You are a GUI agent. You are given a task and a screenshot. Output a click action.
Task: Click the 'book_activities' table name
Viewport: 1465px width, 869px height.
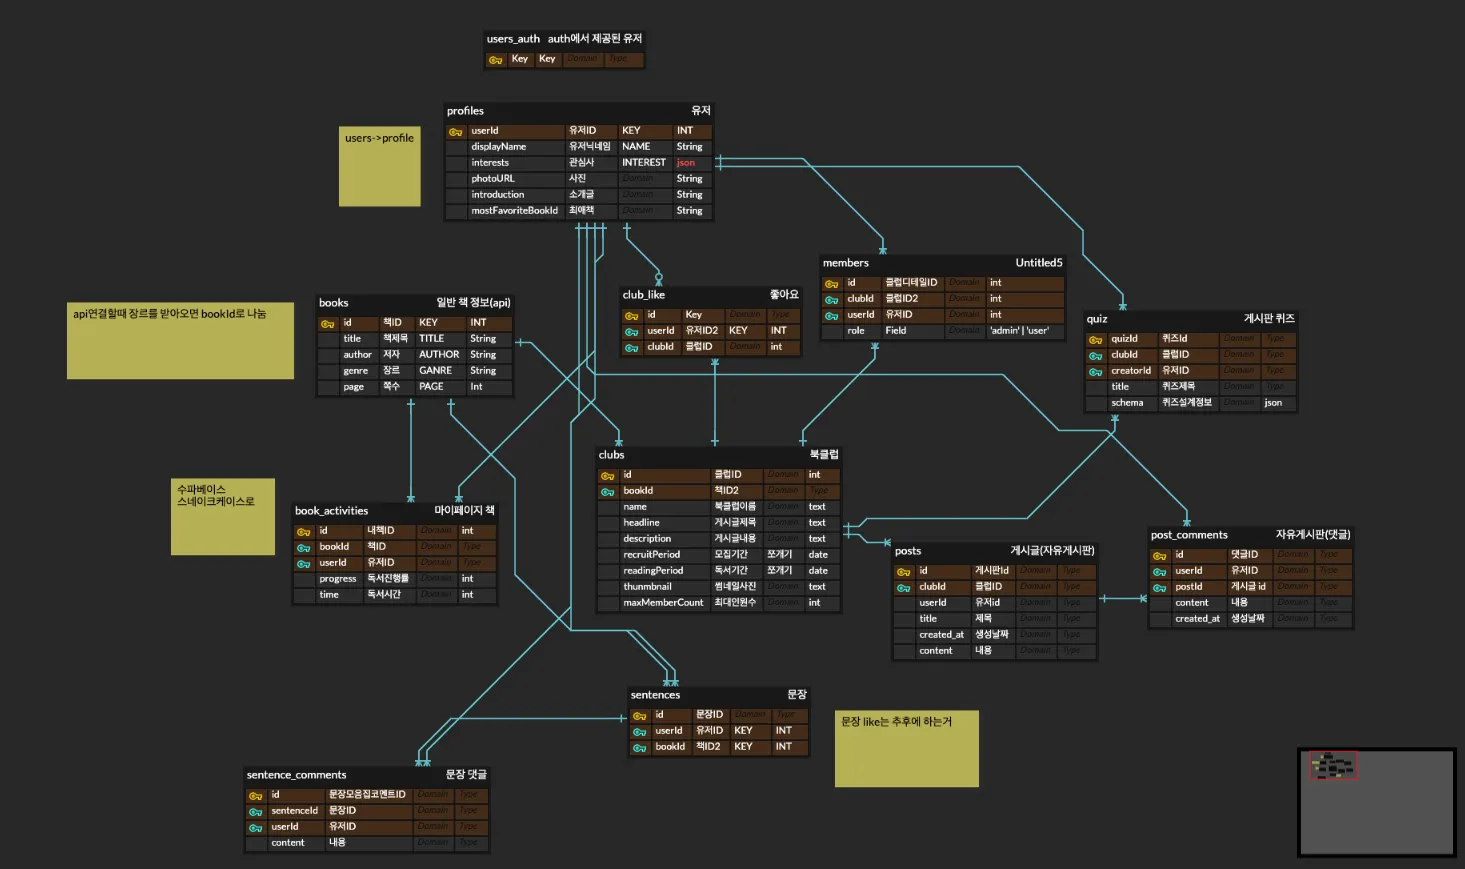pos(332,511)
